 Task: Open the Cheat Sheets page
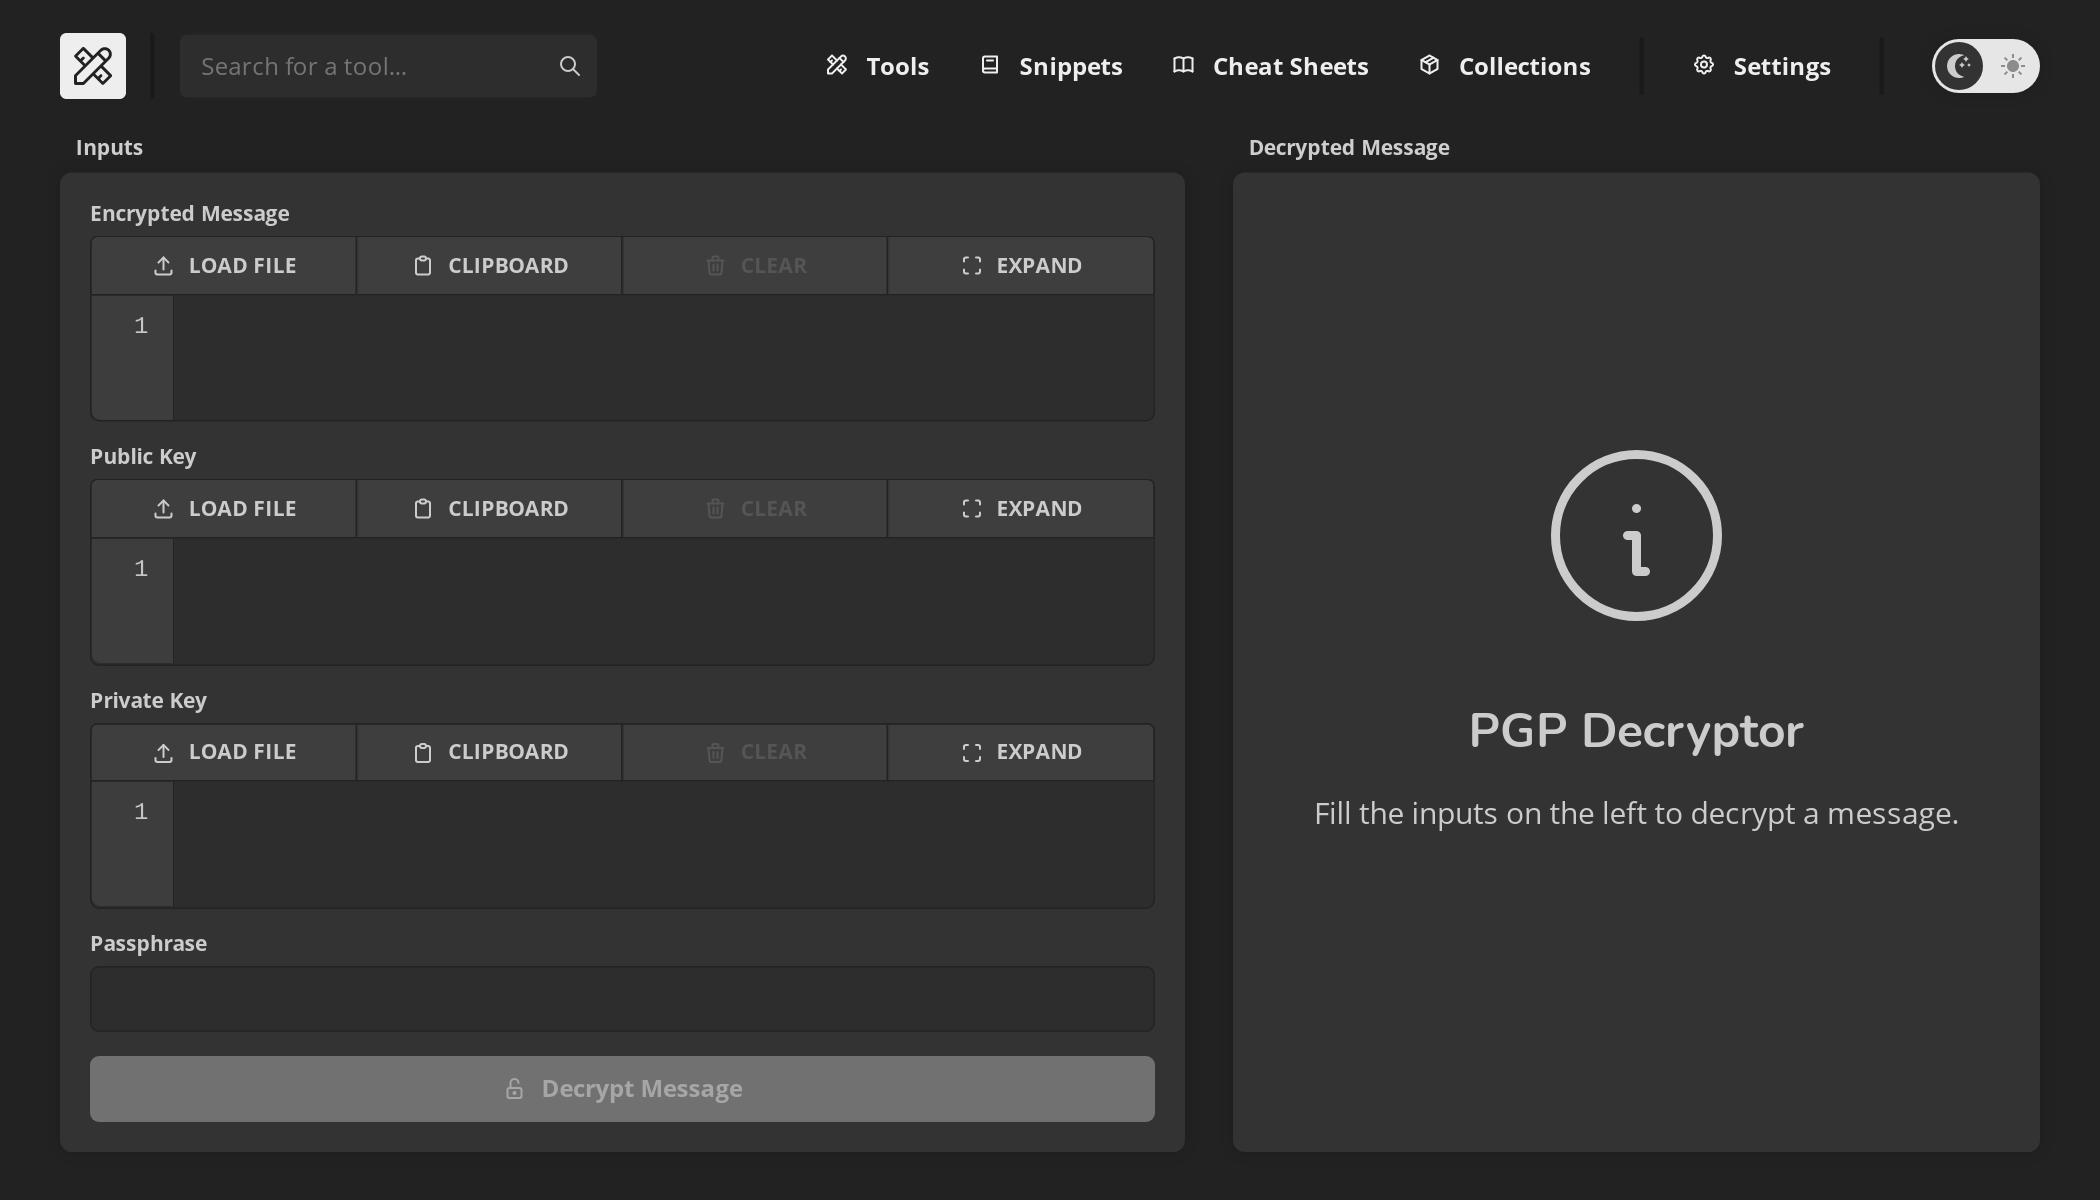point(1270,66)
